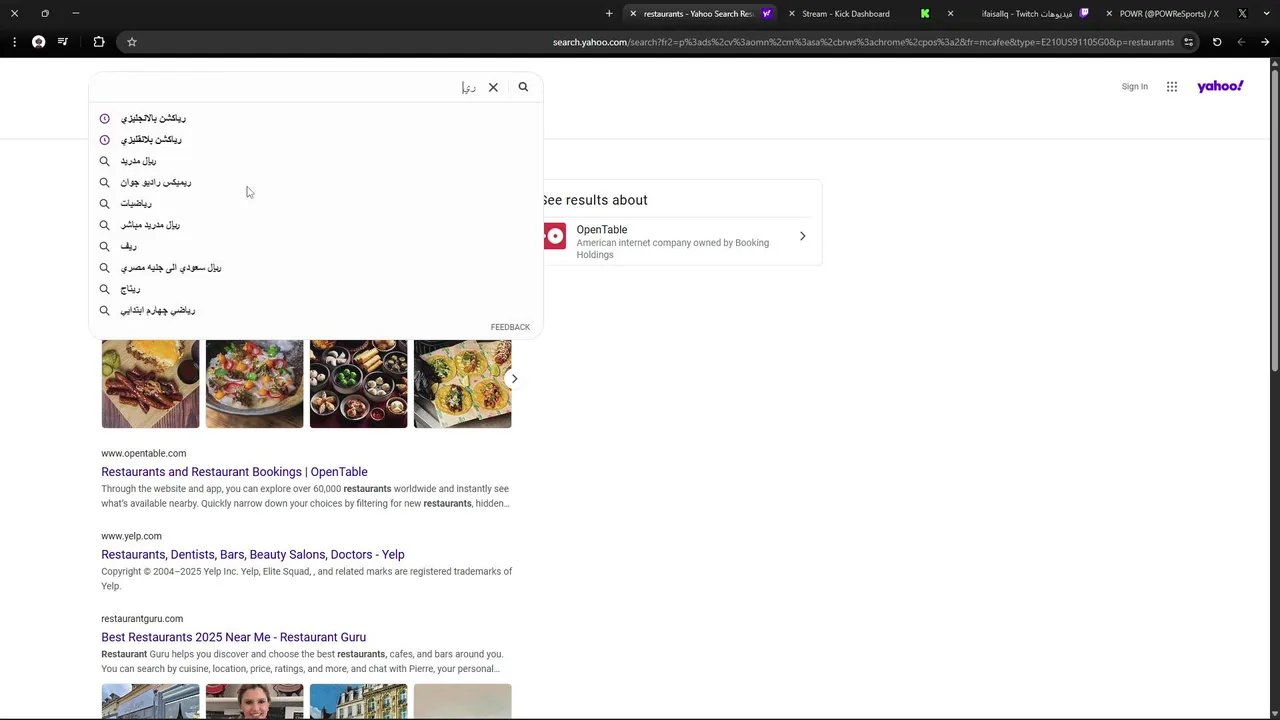Click the Twitch favicon on its tab
The width and height of the screenshot is (1280, 720).
tap(1084, 14)
